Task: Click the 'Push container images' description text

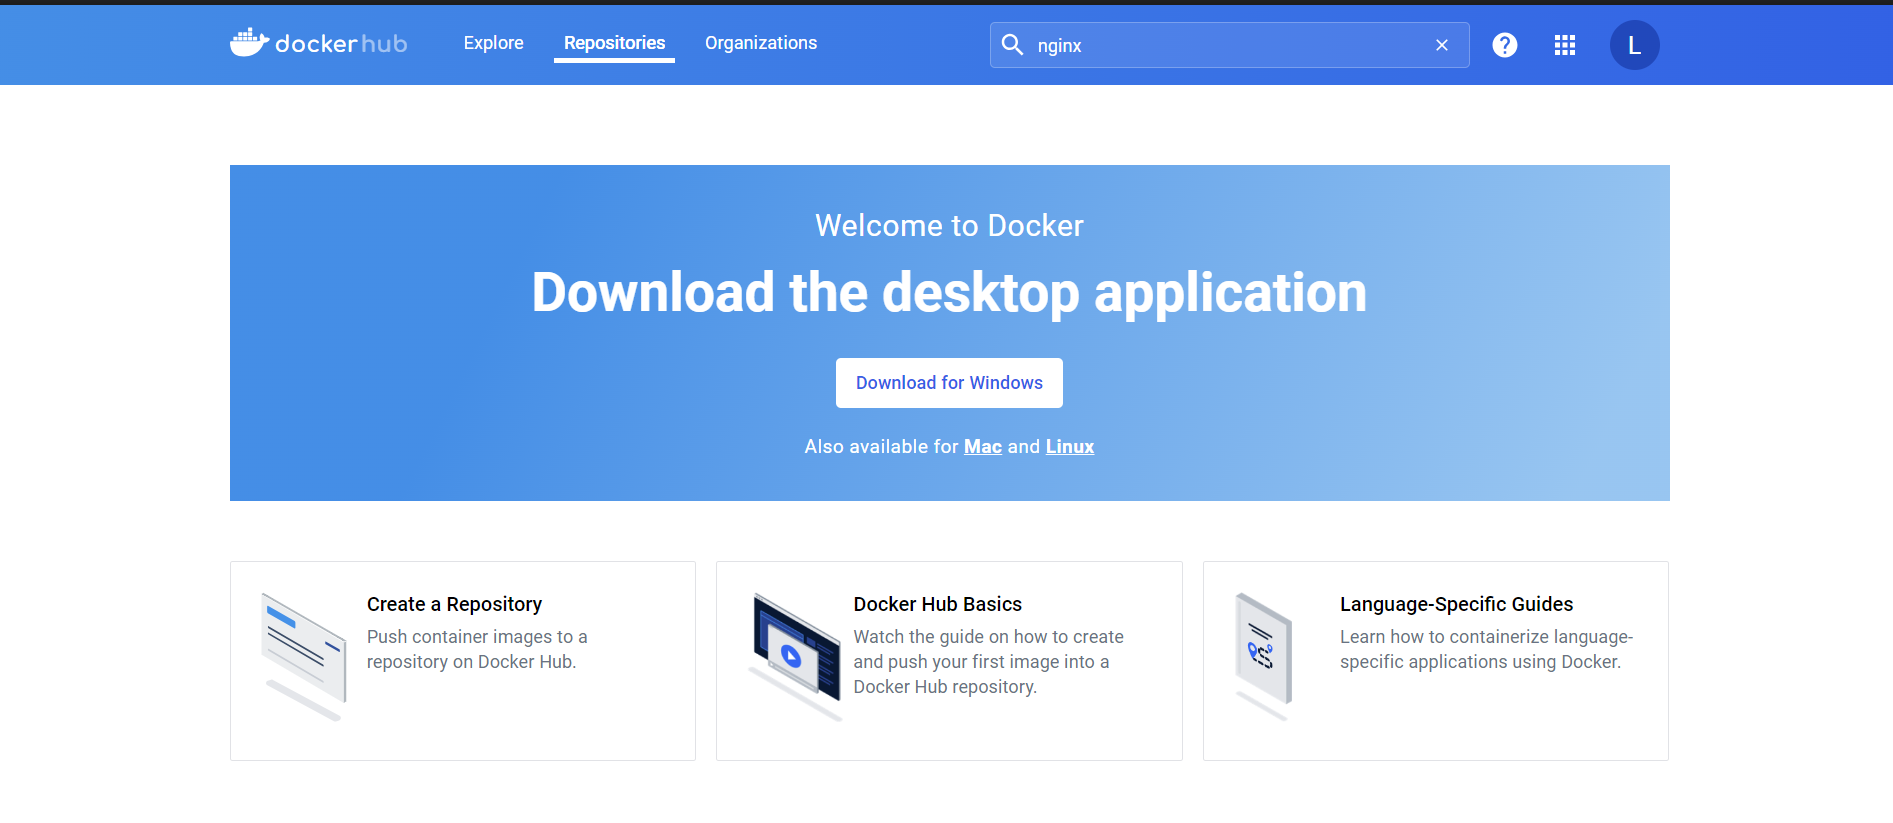Action: pyautogui.click(x=477, y=649)
